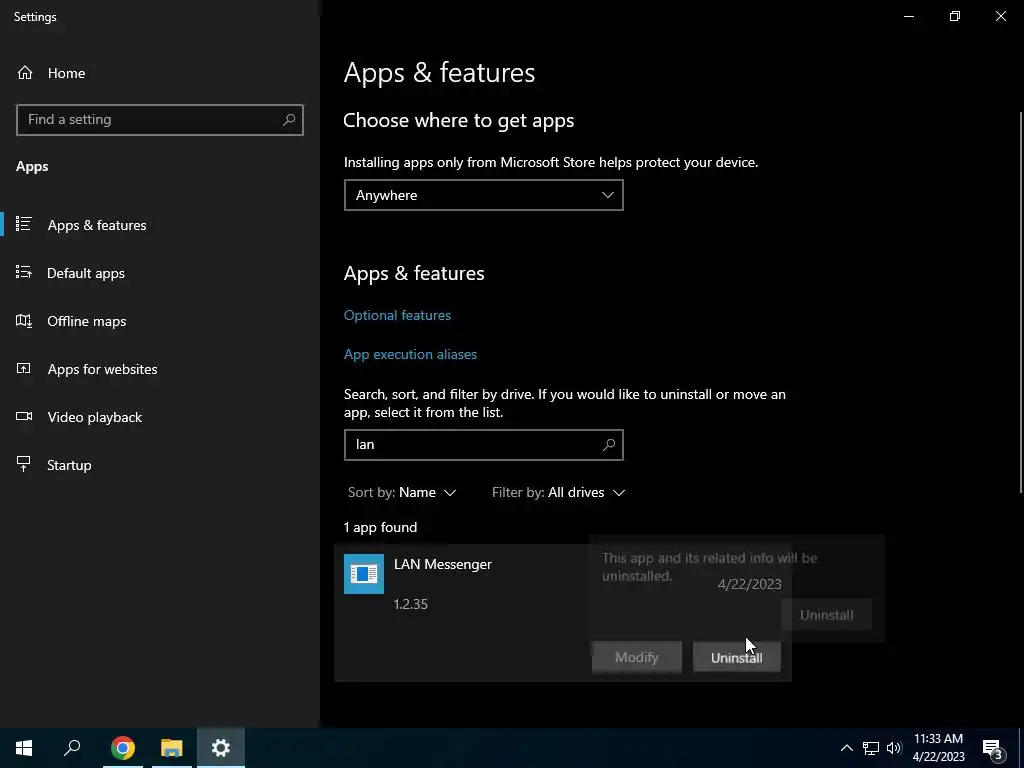Click the Modify button for LAN Messenger
Viewport: 1024px width, 768px height.
[637, 657]
